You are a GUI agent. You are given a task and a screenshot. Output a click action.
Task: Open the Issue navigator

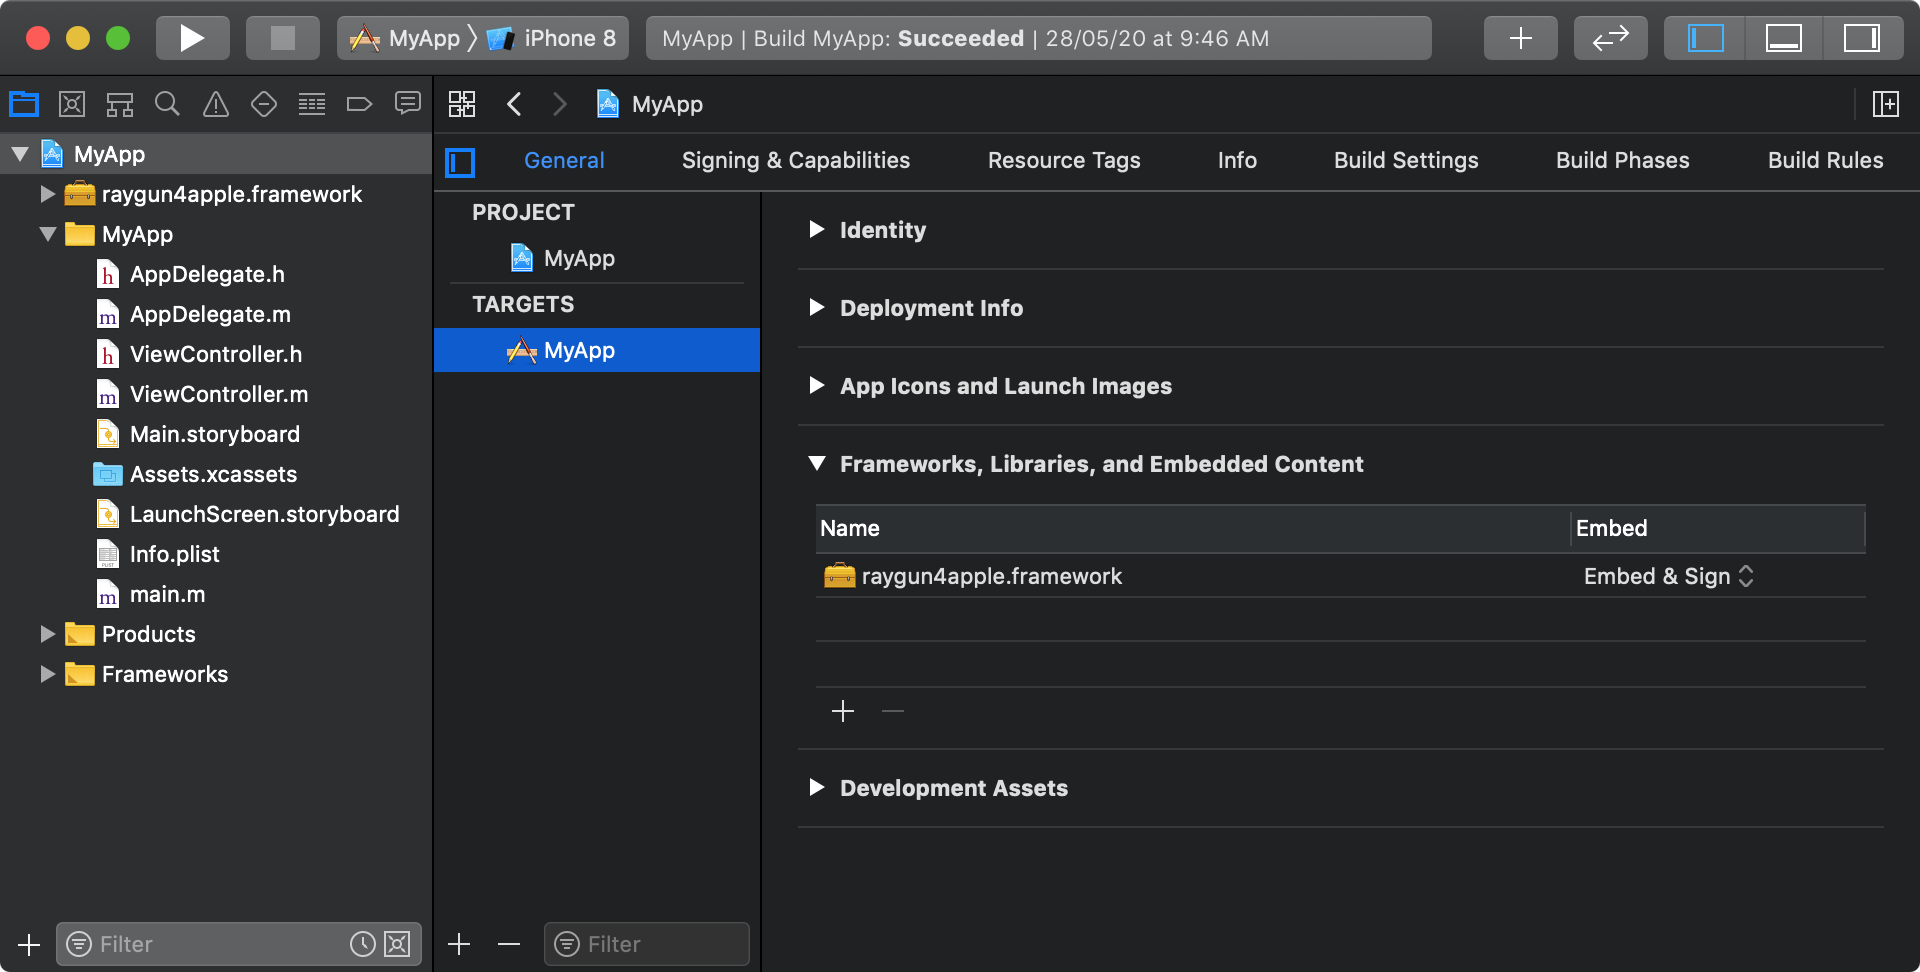tap(215, 104)
